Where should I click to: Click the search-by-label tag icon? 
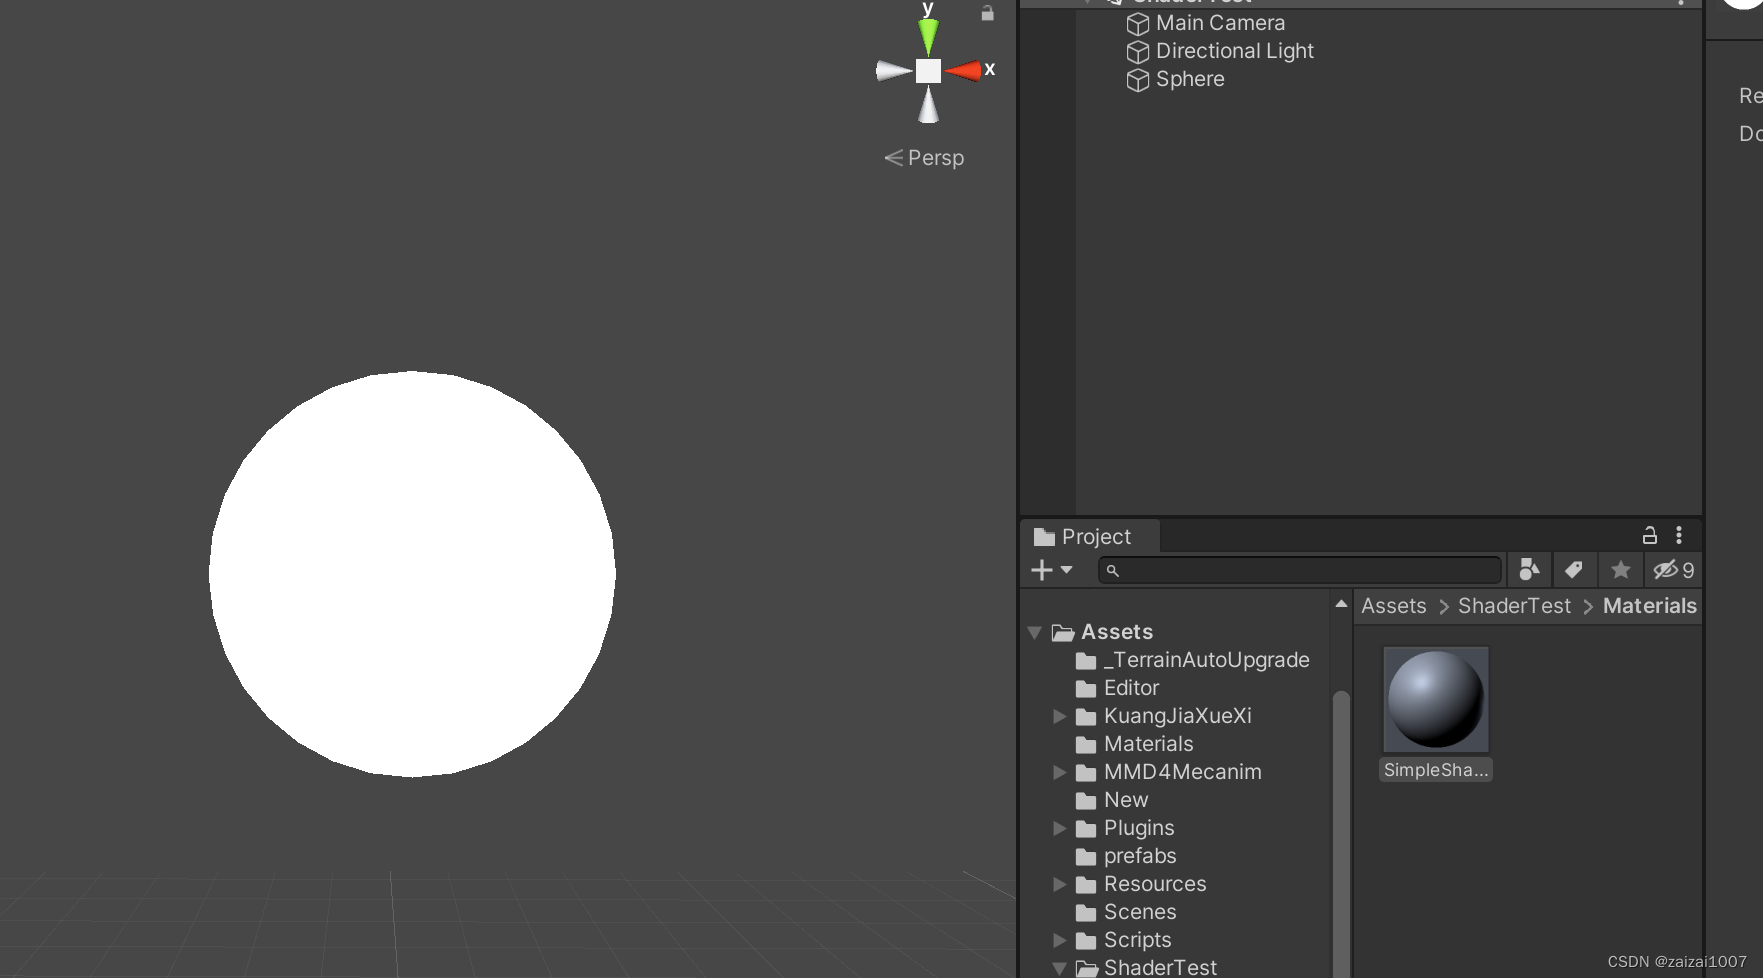[x=1574, y=569]
